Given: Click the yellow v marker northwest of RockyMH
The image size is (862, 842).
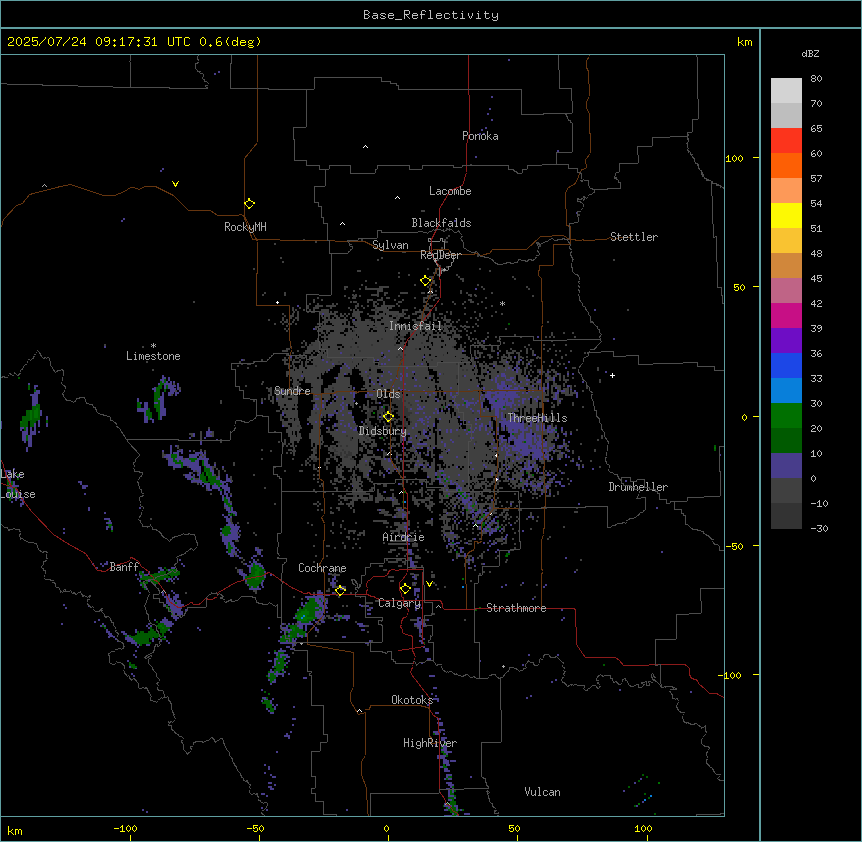Looking at the screenshot, I should tap(175, 184).
